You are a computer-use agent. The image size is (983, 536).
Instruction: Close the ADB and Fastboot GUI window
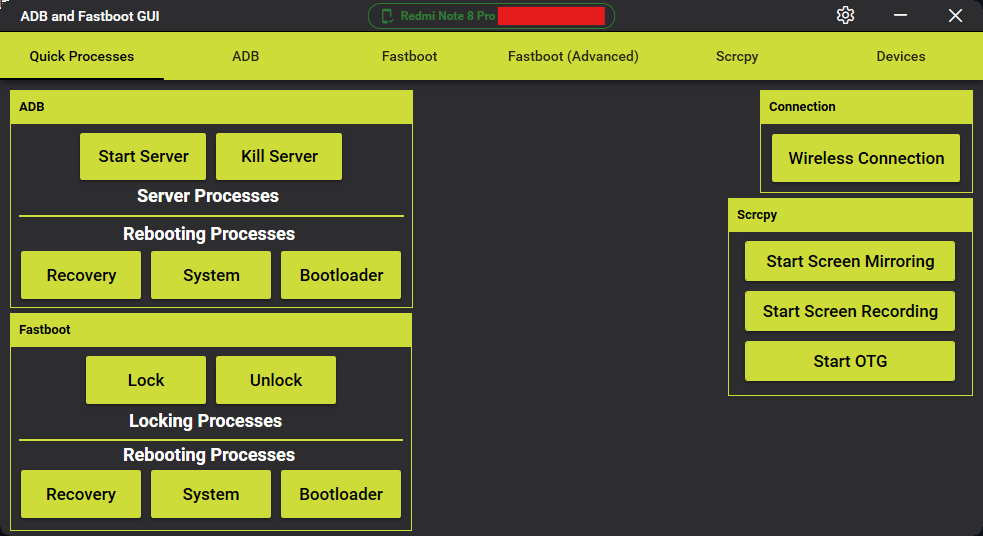pos(955,15)
